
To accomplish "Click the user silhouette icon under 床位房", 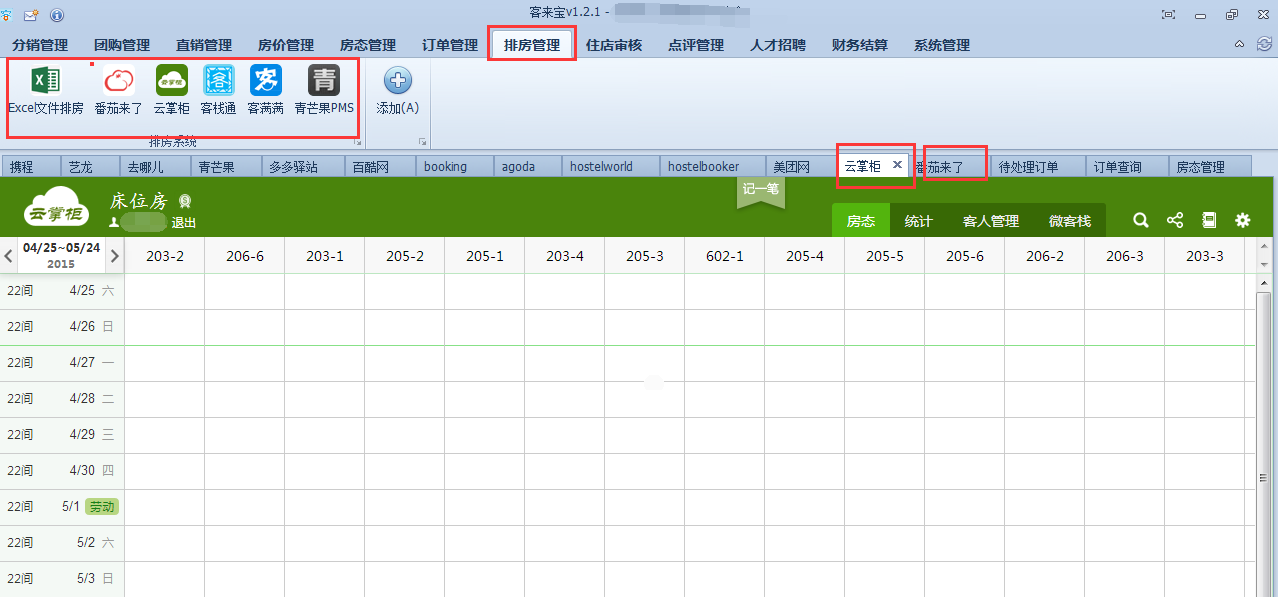I will 113,222.
